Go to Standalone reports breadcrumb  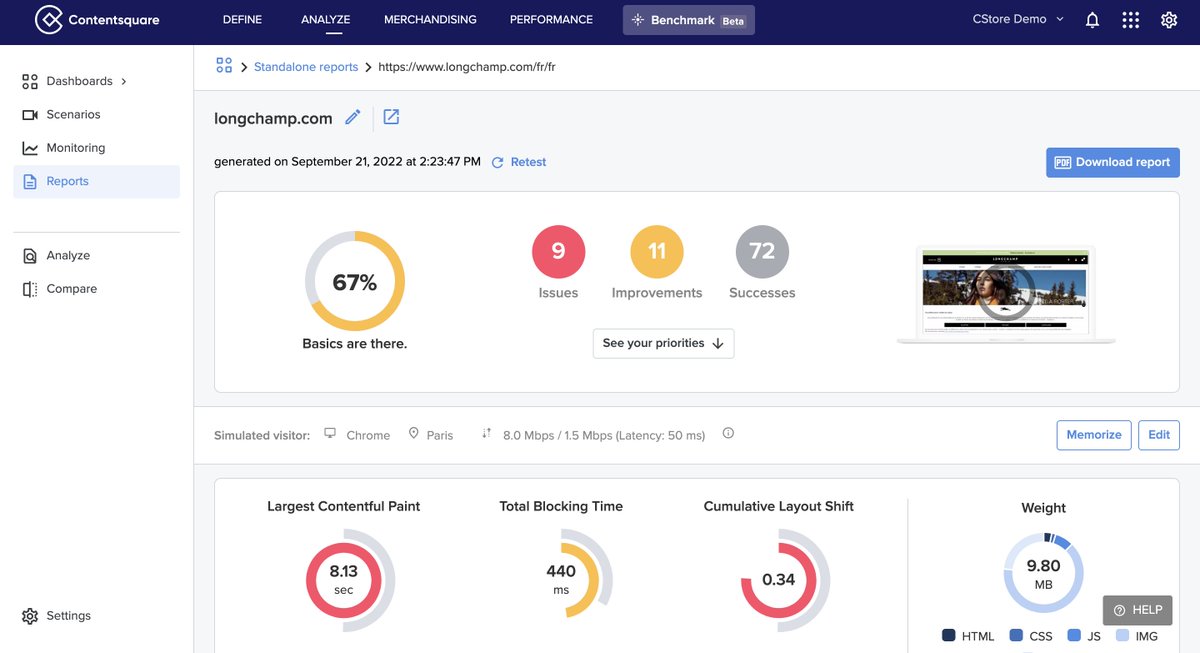coord(306,67)
